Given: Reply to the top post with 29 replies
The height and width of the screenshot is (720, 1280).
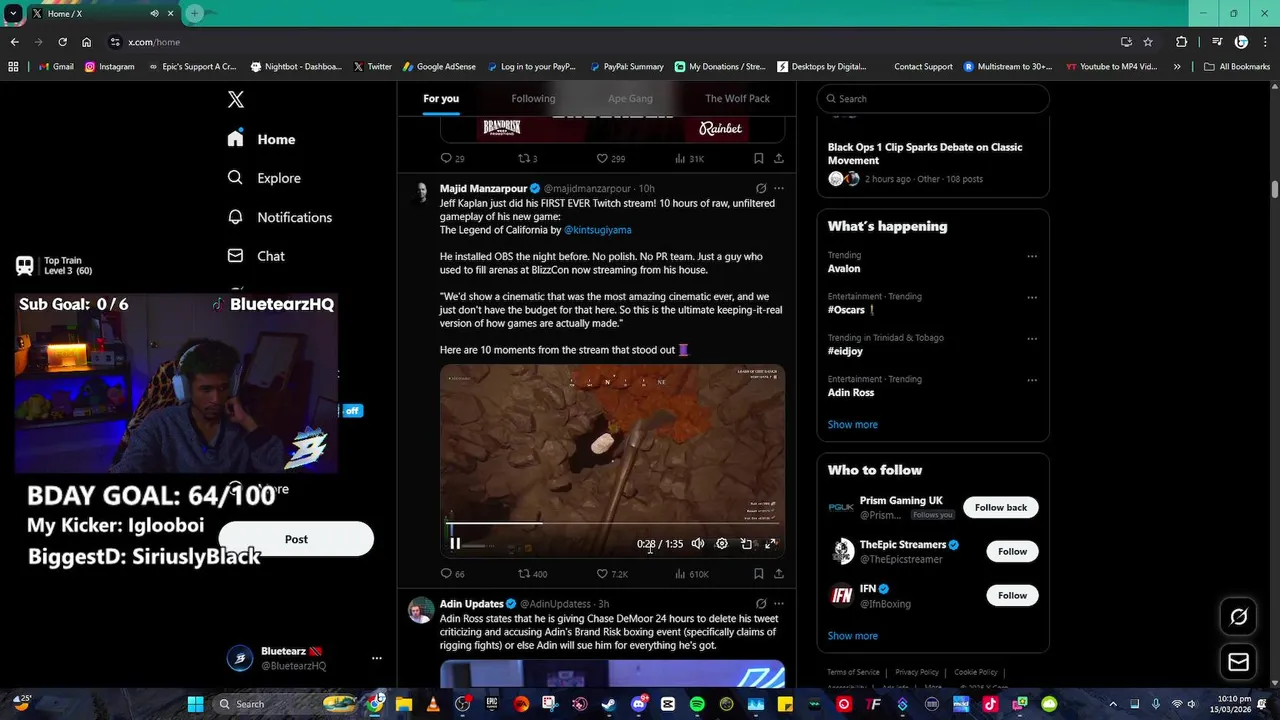Looking at the screenshot, I should pos(452,158).
